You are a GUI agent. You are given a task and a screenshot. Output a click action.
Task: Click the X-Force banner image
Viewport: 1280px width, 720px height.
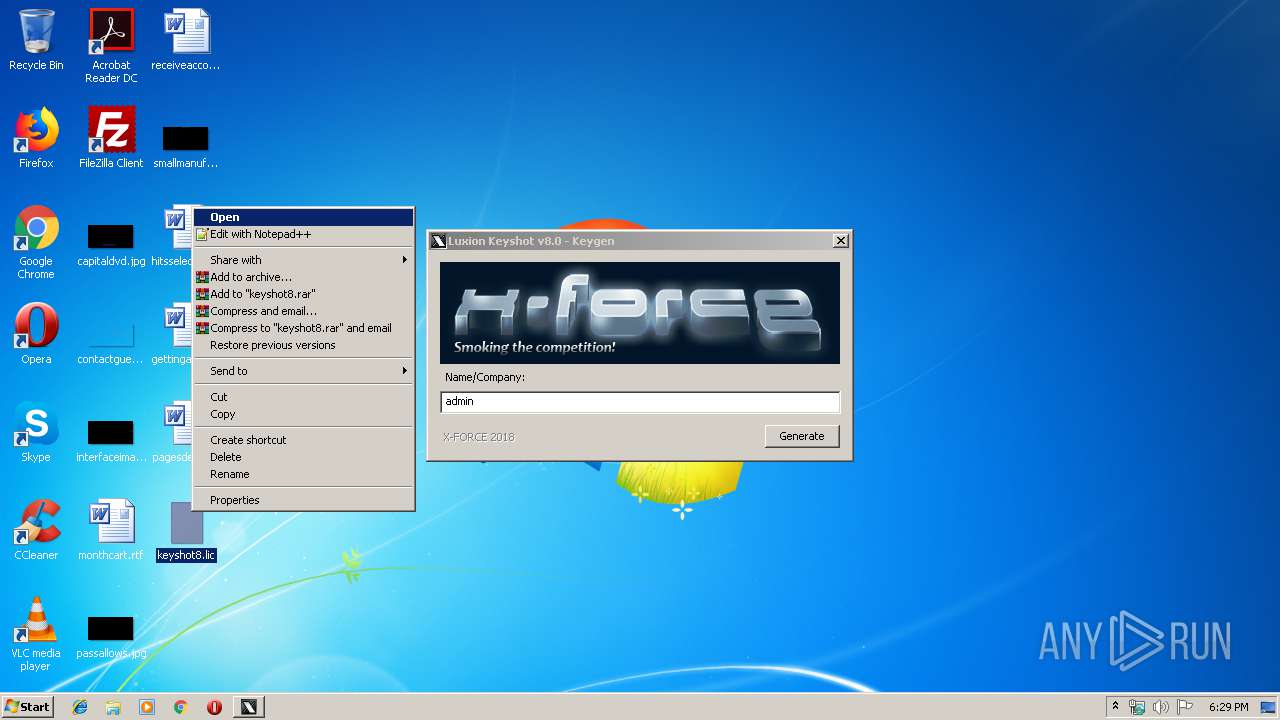(640, 313)
